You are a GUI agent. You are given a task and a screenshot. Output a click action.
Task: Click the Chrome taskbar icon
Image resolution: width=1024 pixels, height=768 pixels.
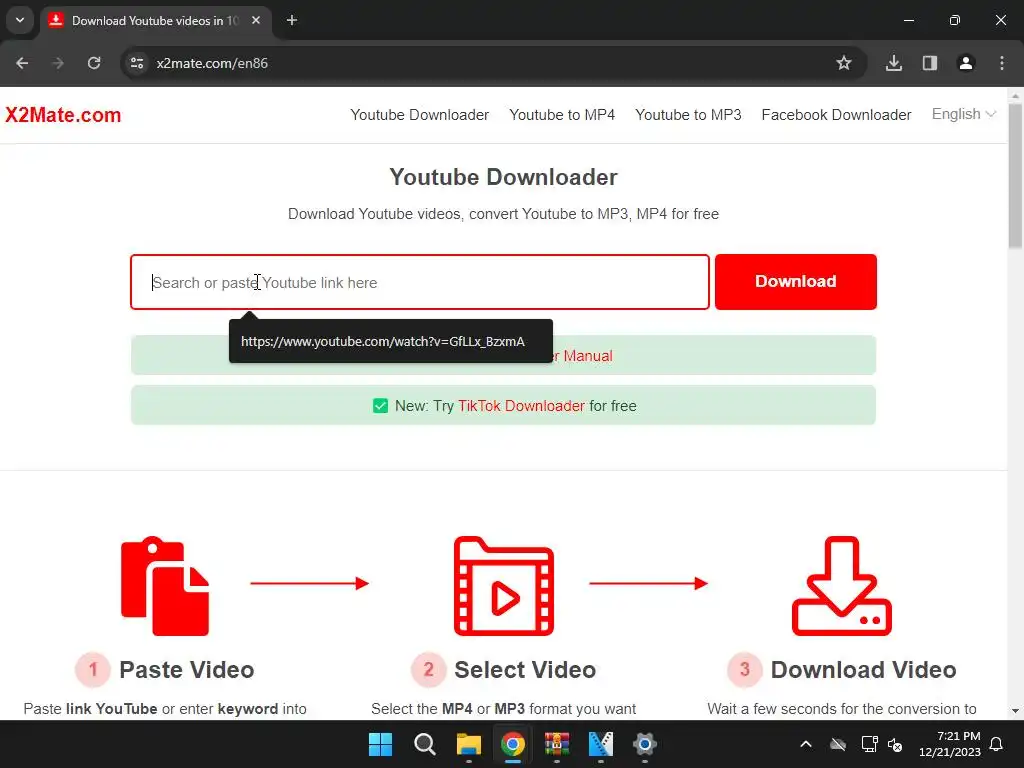pos(513,744)
